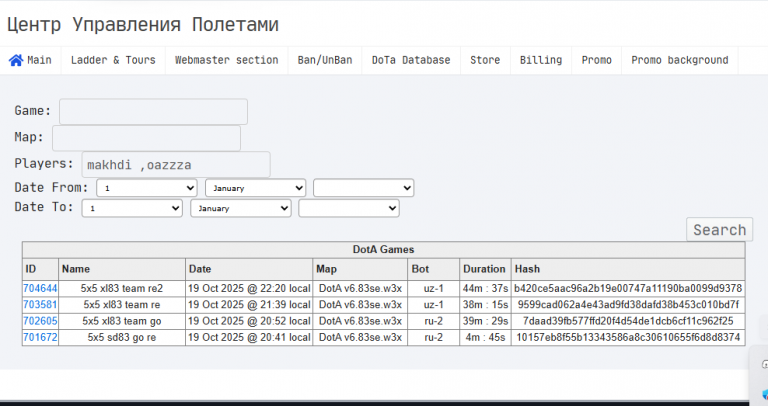Open the DoTa Database menu item

point(411,60)
